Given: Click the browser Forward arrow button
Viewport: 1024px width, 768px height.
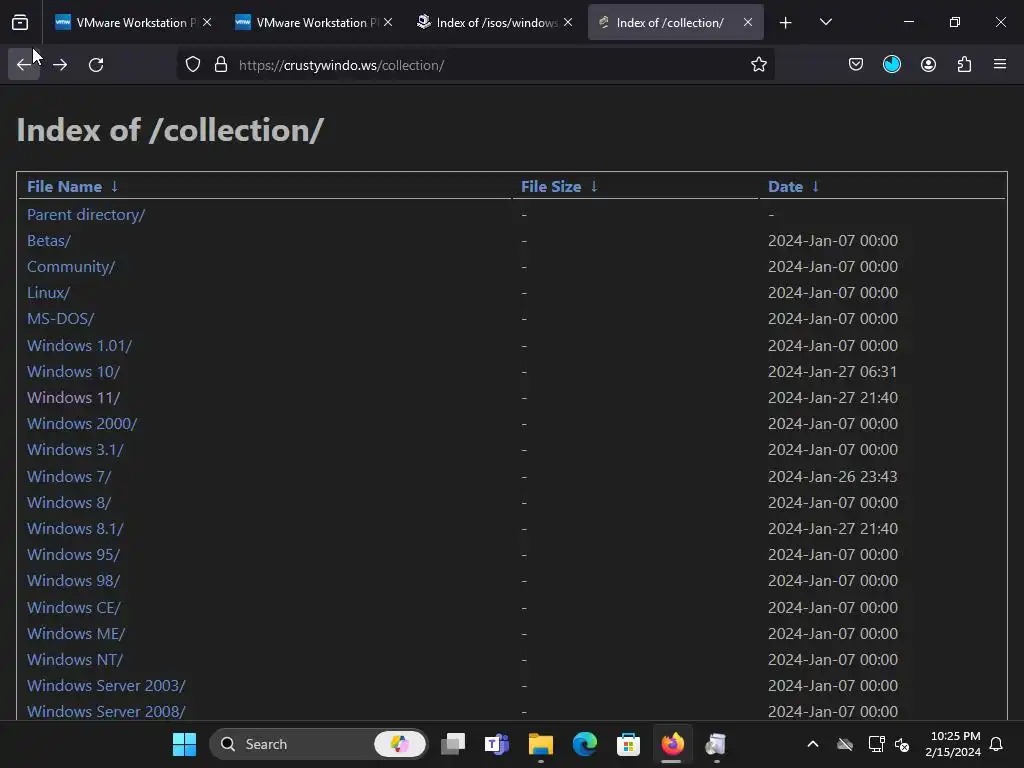Looking at the screenshot, I should 60,65.
